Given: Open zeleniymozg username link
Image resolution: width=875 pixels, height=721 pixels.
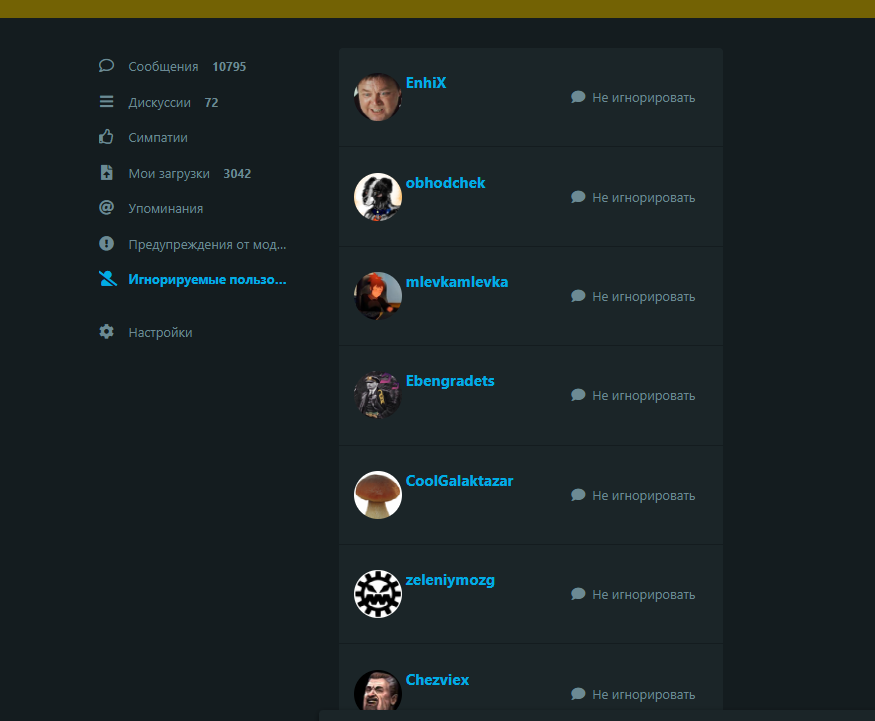Looking at the screenshot, I should click(x=450, y=580).
